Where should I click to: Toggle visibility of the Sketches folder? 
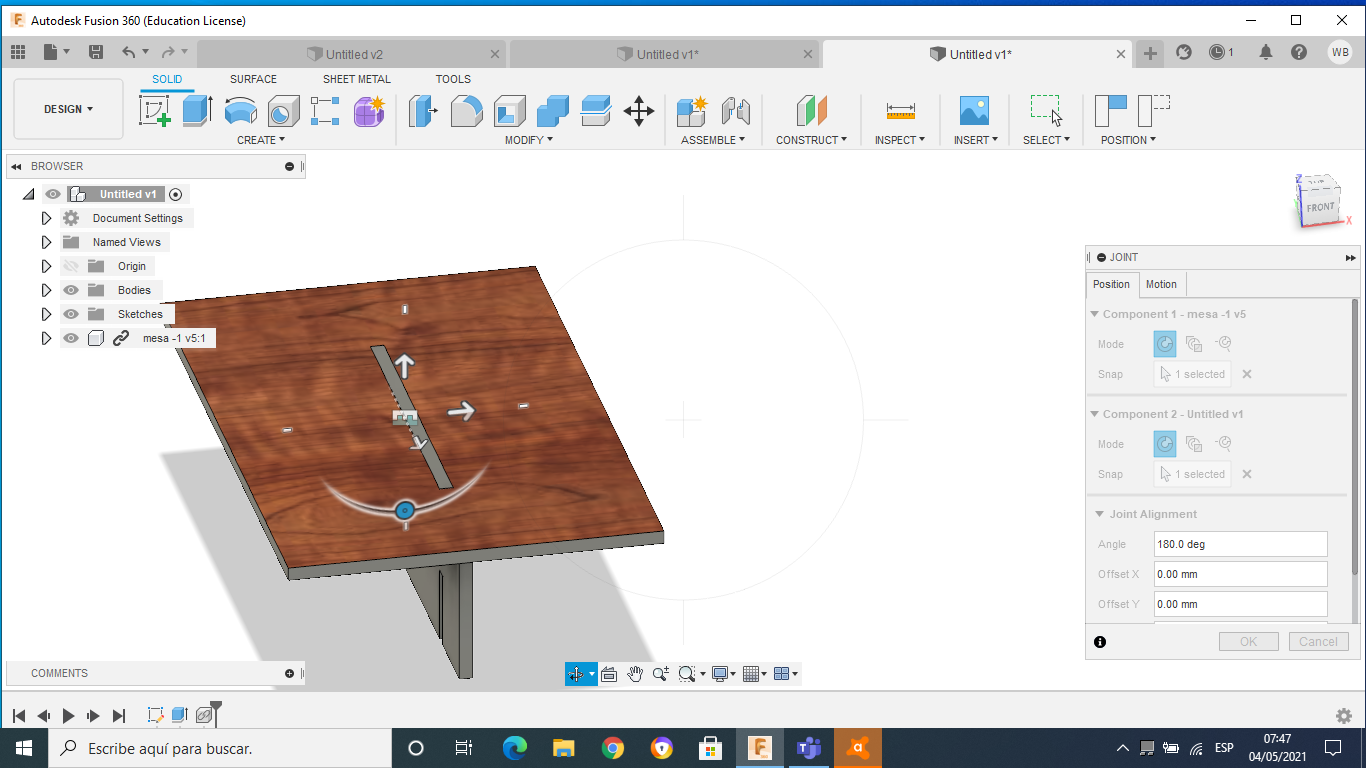pos(70,314)
